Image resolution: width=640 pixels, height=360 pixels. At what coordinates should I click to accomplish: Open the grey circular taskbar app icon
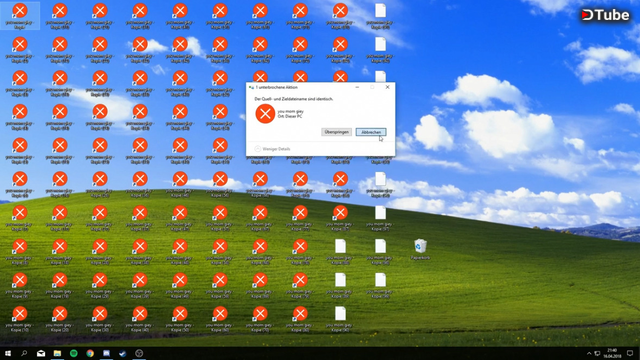click(x=139, y=353)
